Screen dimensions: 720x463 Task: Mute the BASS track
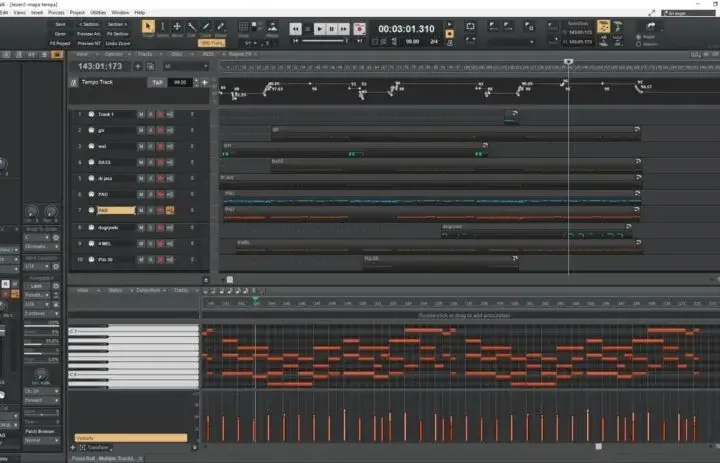(141, 162)
